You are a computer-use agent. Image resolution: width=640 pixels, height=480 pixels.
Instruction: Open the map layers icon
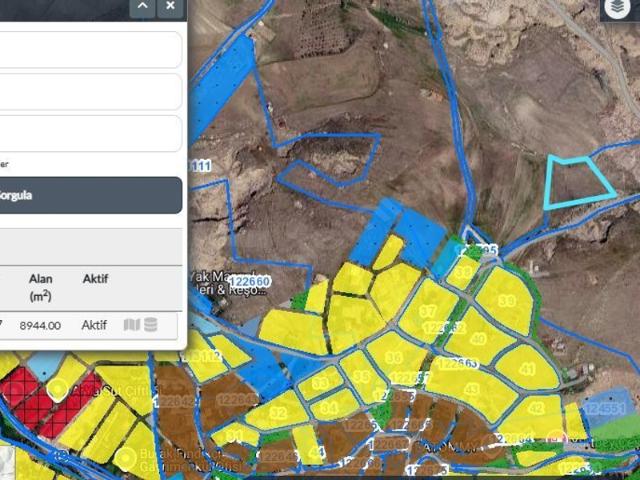coord(617,8)
